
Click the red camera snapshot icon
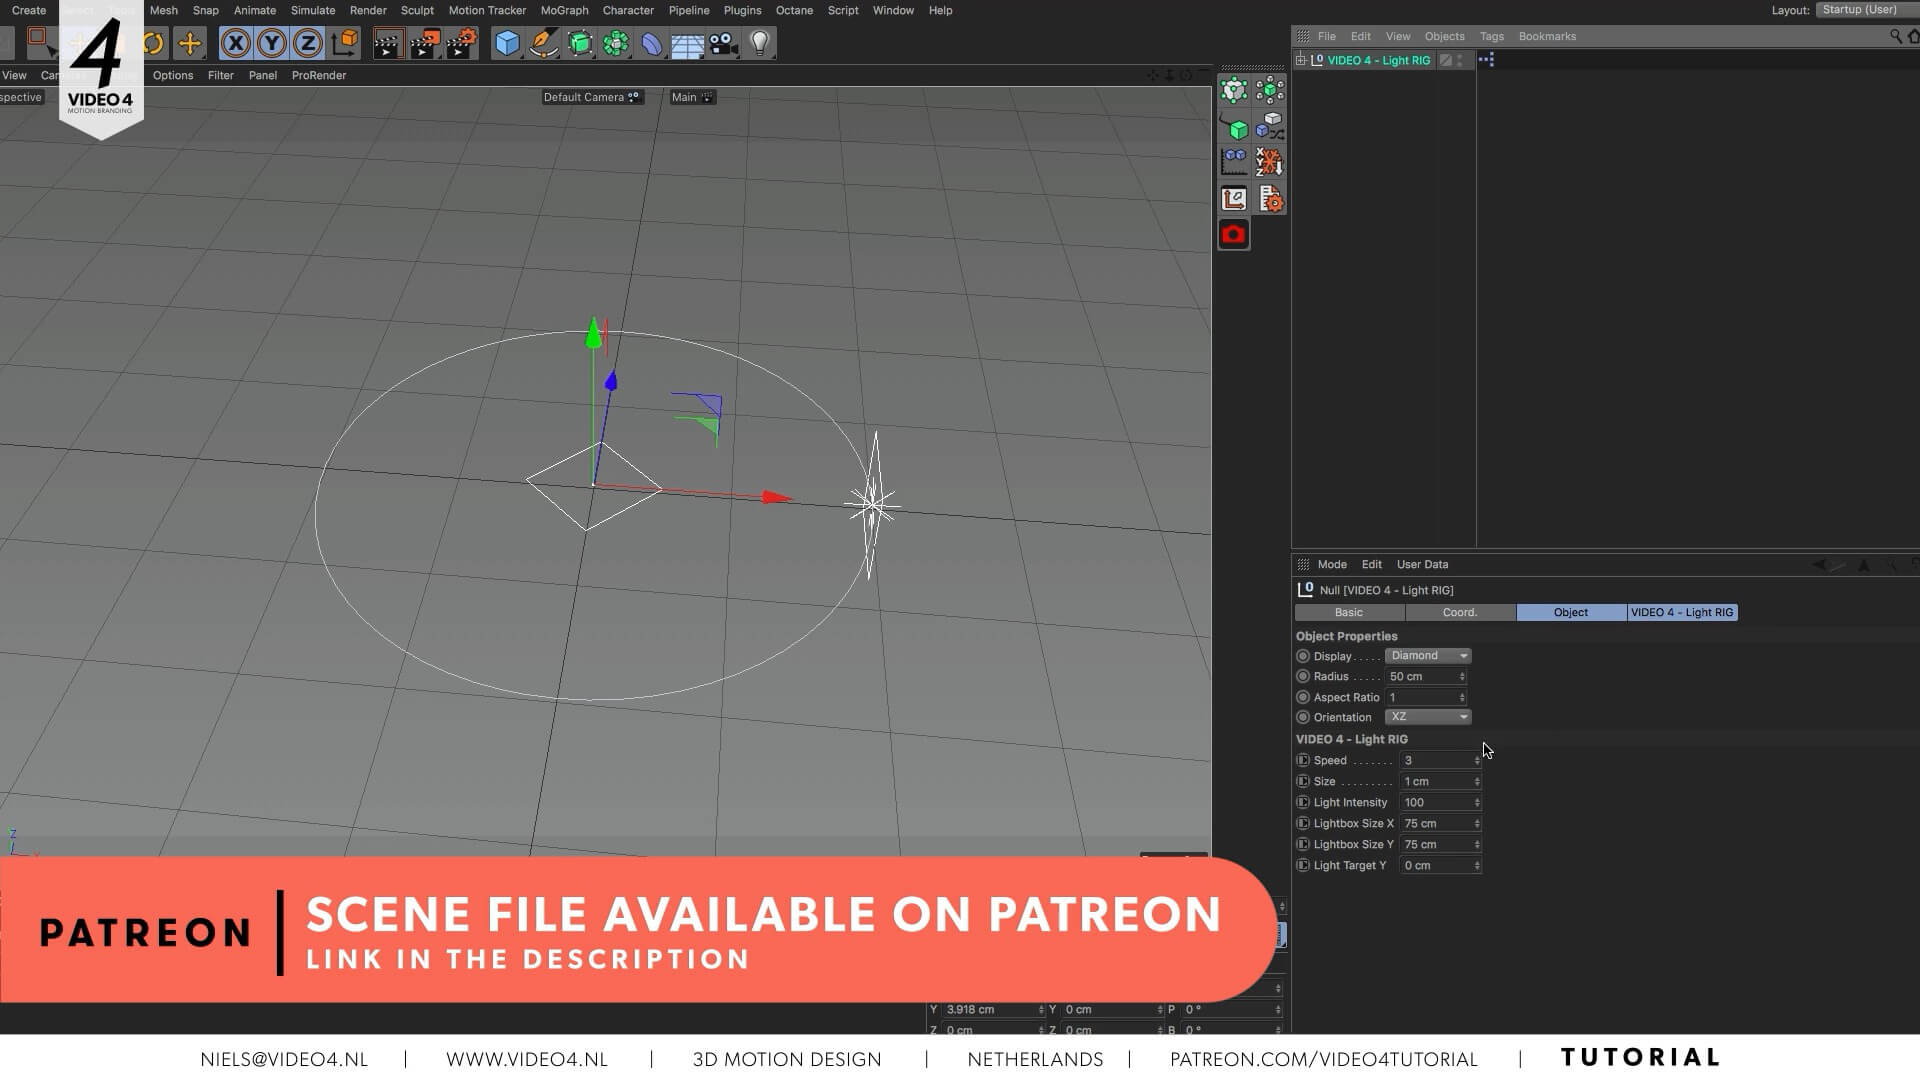[x=1234, y=234]
